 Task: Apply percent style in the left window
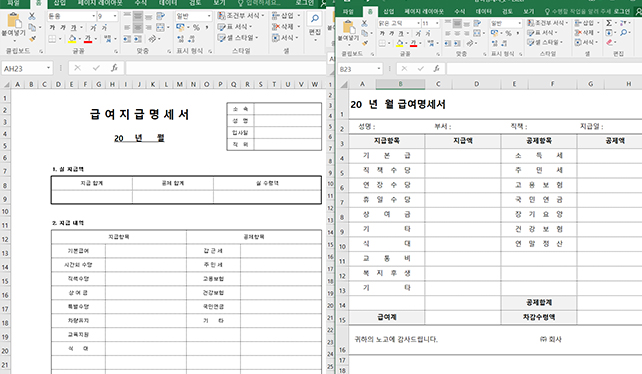coord(197,27)
